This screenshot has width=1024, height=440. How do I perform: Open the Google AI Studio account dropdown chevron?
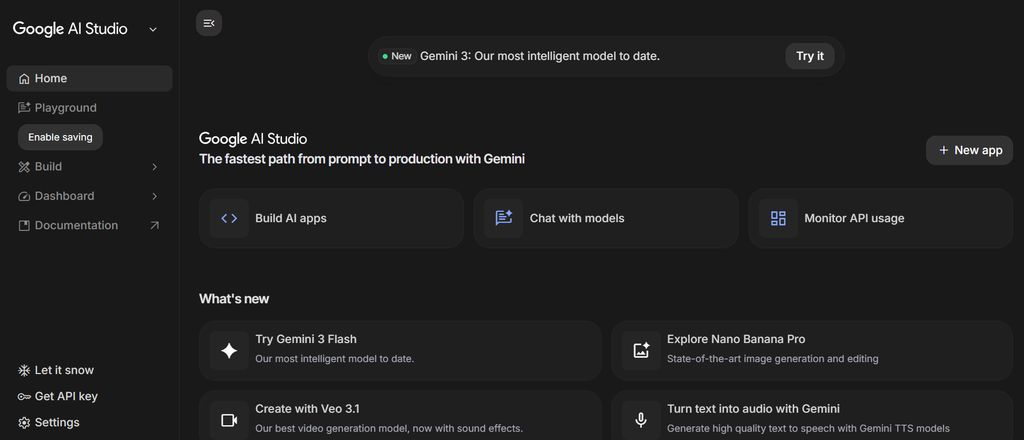153,29
